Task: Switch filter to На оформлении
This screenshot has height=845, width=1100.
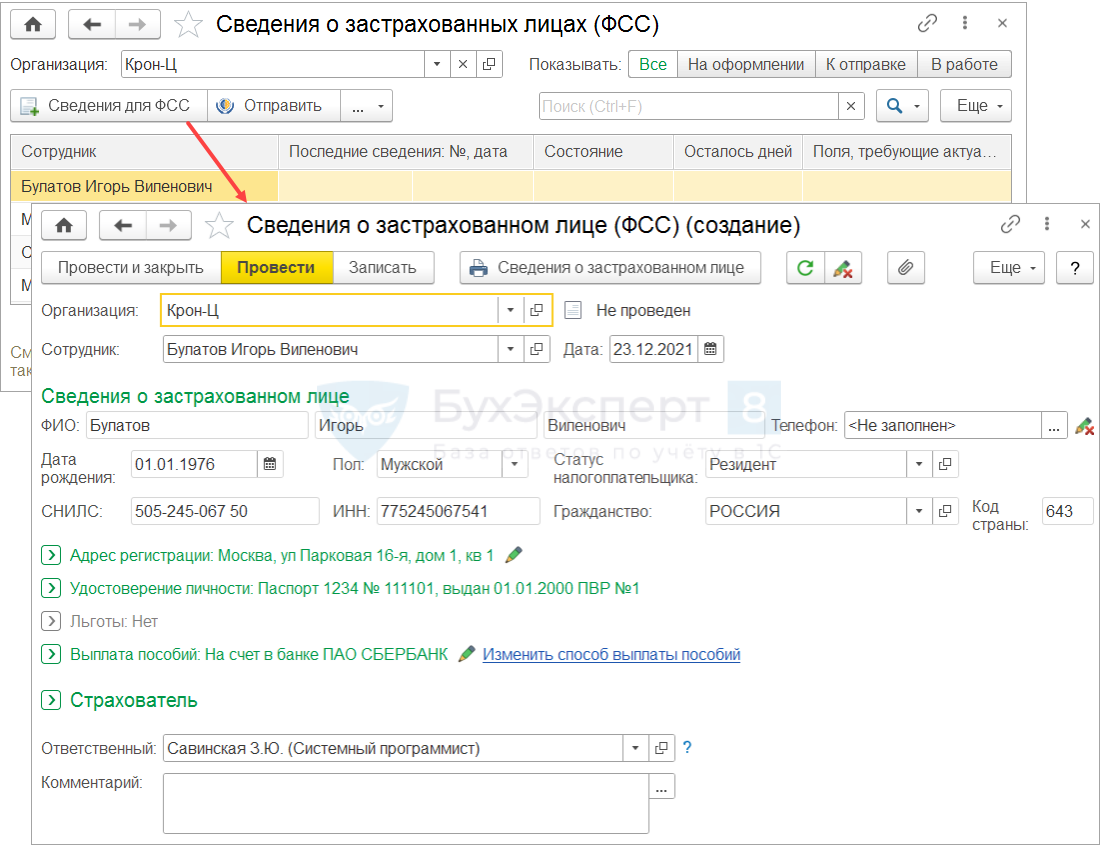Action: (x=746, y=65)
